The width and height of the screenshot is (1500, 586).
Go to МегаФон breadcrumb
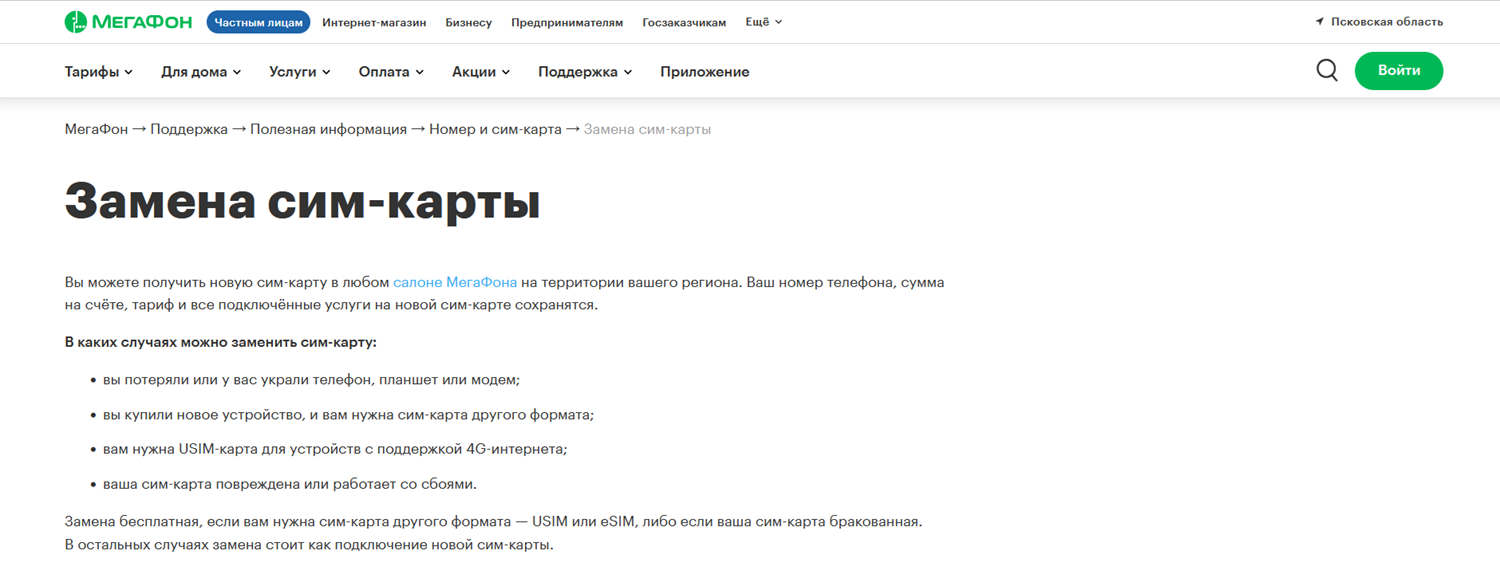click(96, 129)
